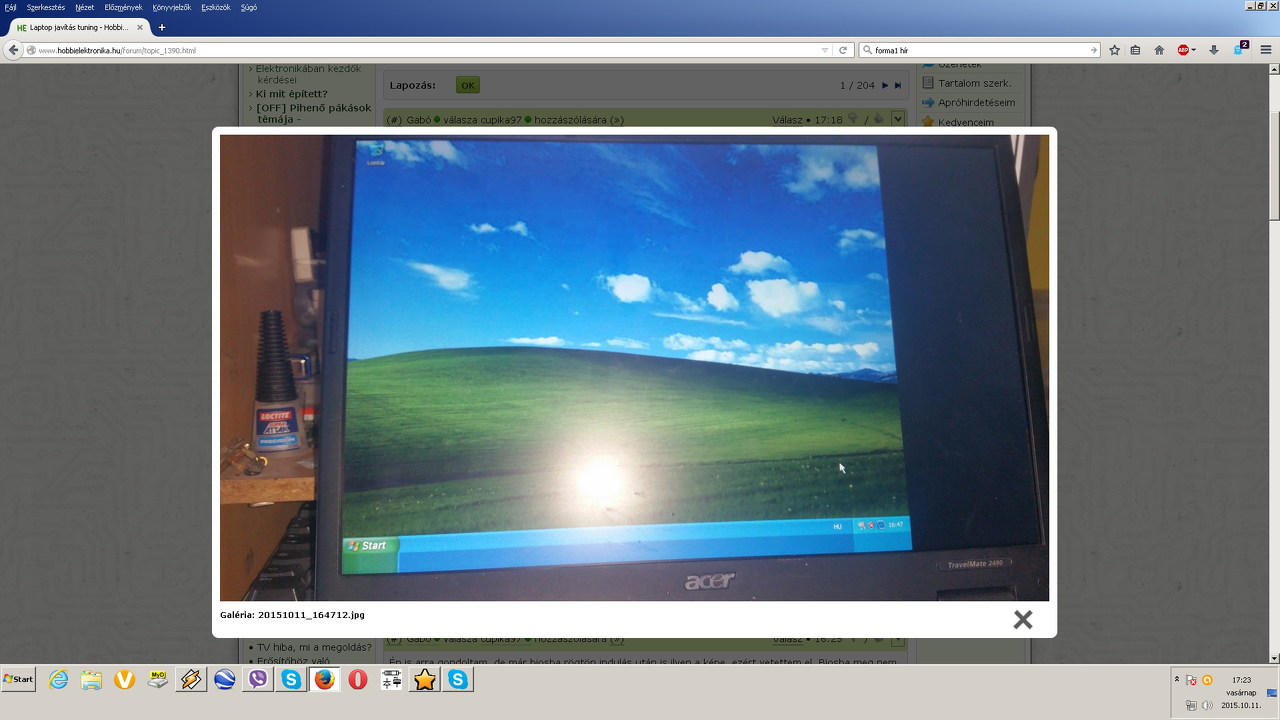Open the first Skype taskbar icon

(x=291, y=680)
